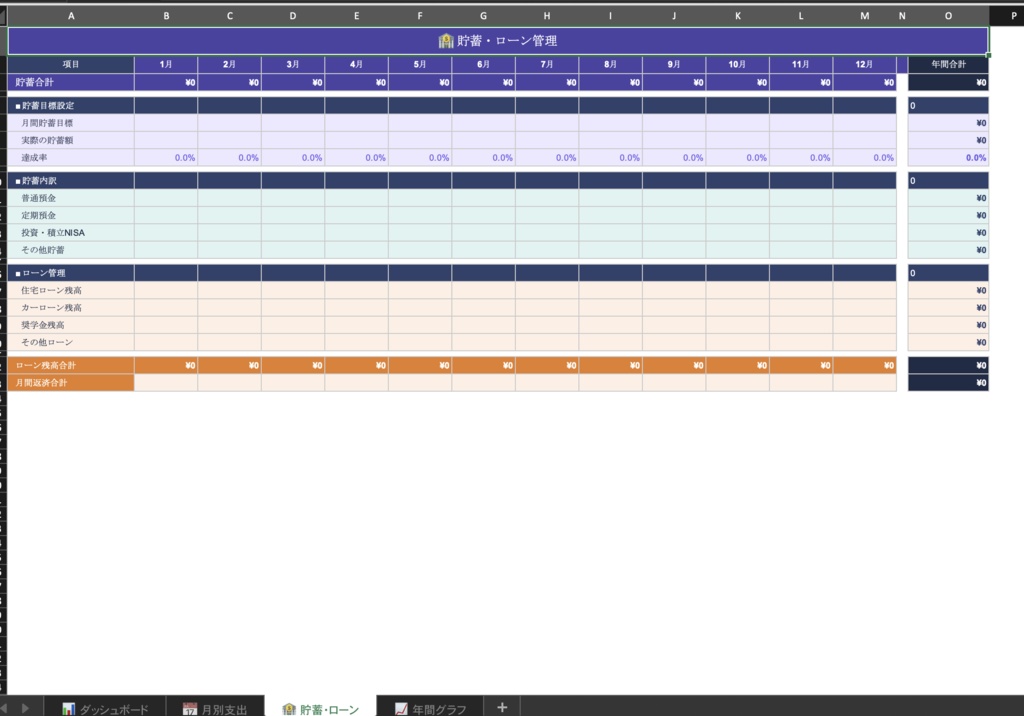Go to previous sheet tabs with the left arrow
Viewport: 1024px width, 716px height.
pos(4,708)
